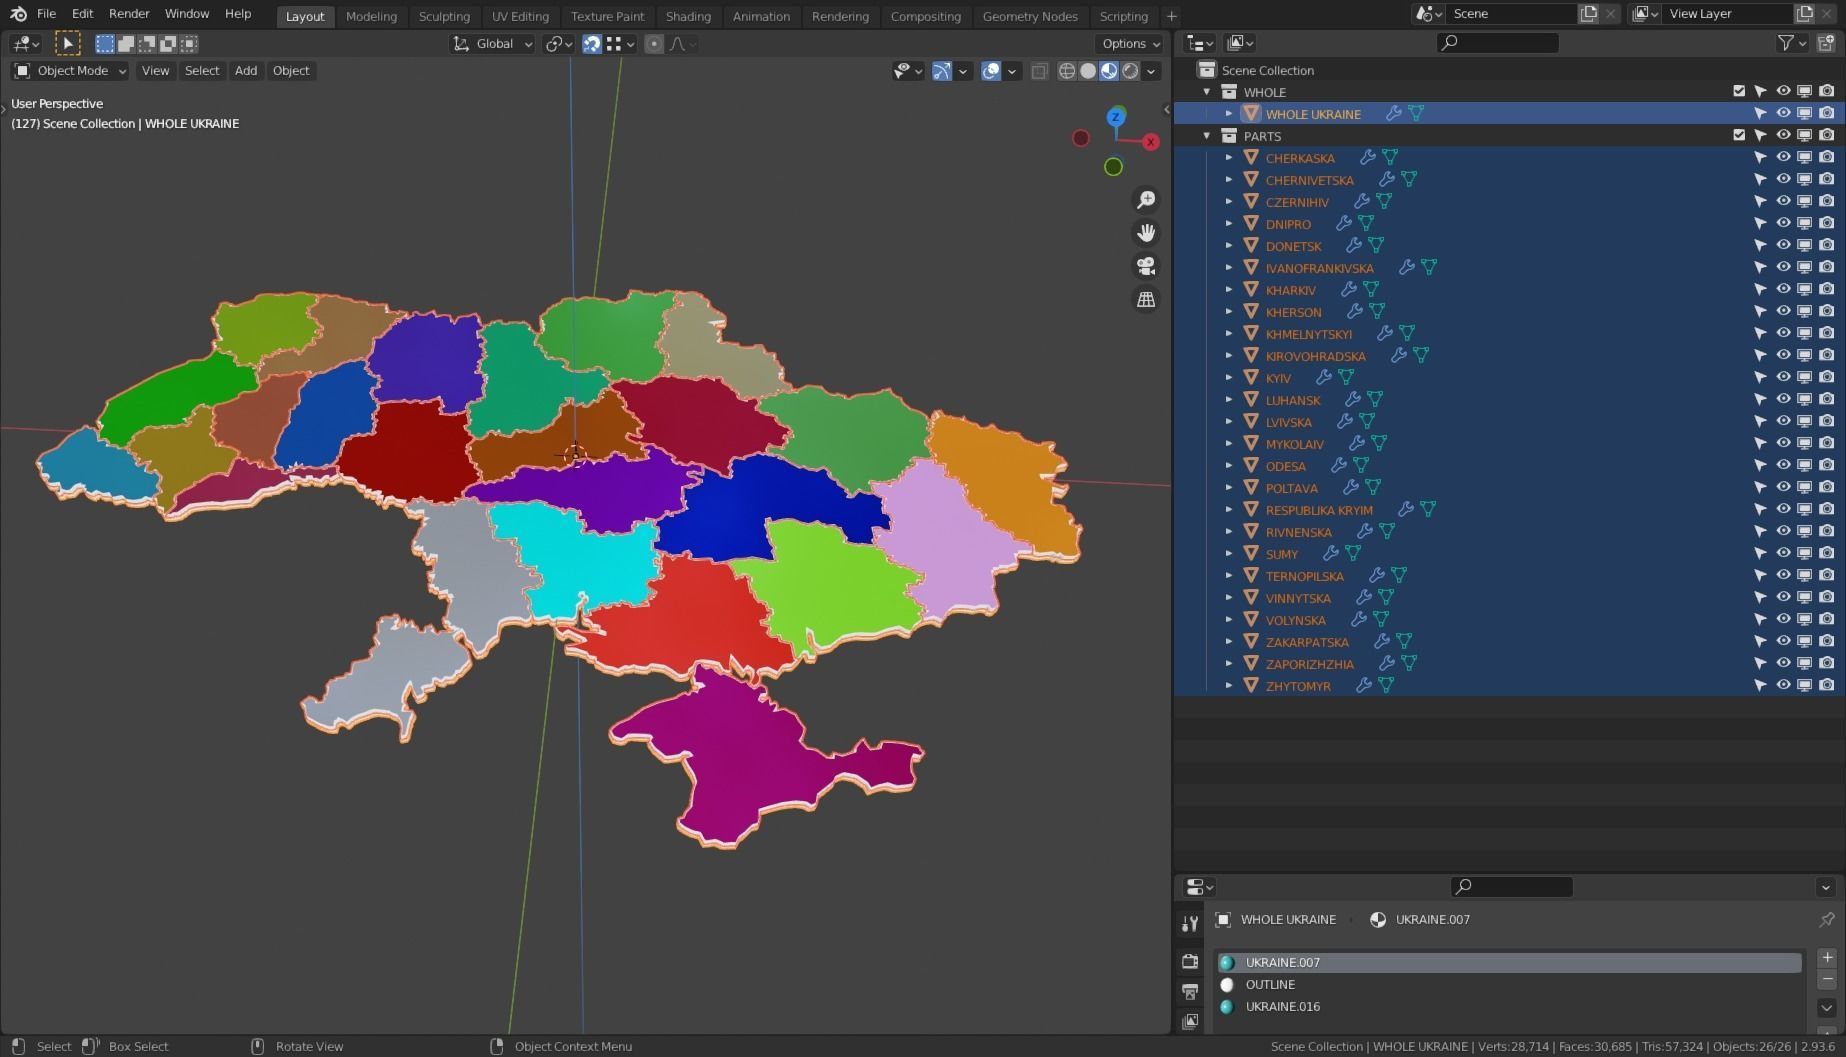This screenshot has height=1057, width=1846.
Task: Select solid viewport shading
Action: [1088, 71]
